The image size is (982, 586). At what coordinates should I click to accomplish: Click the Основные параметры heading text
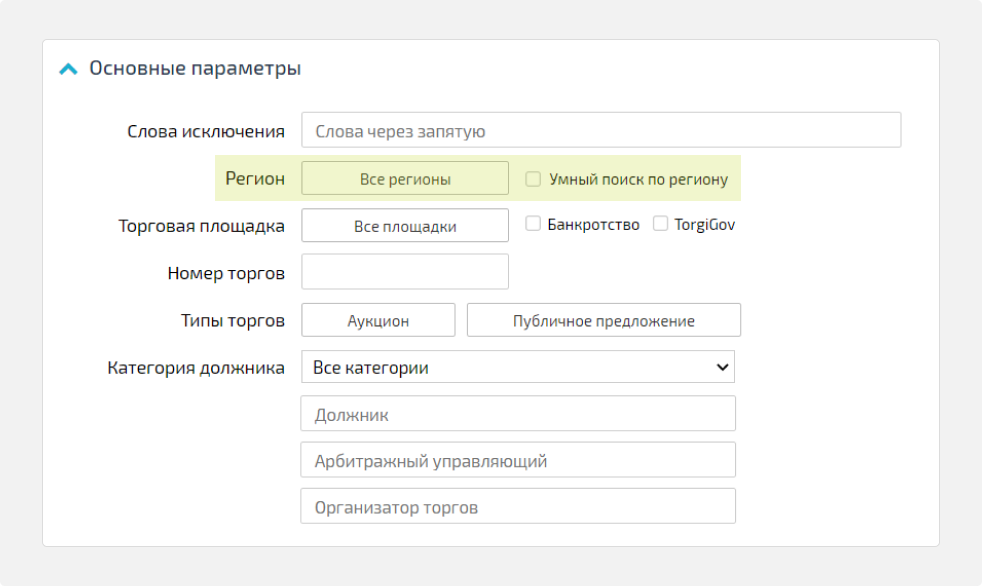[195, 69]
